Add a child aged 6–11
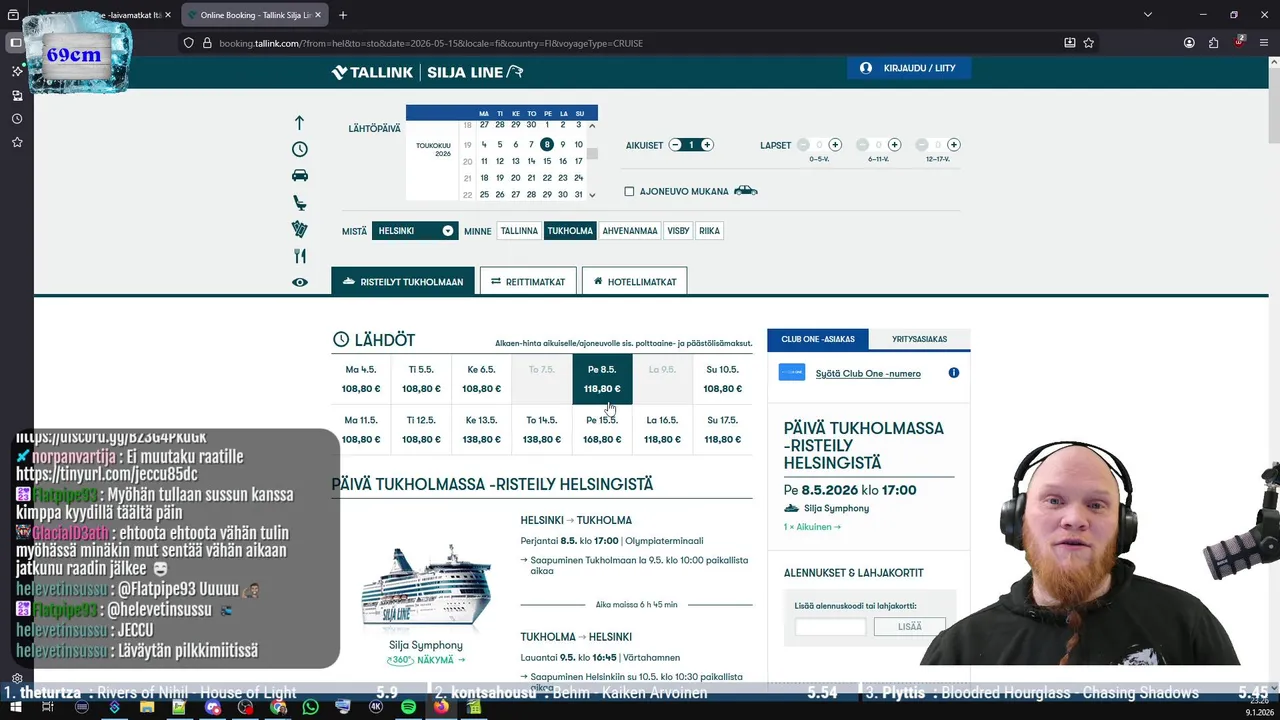 (894, 145)
